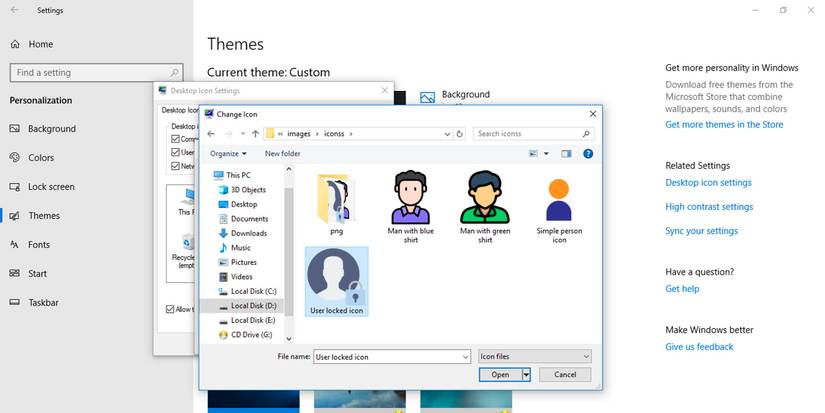Screen dimensions: 825x413
Task: Open the Organize menu
Action: point(228,154)
